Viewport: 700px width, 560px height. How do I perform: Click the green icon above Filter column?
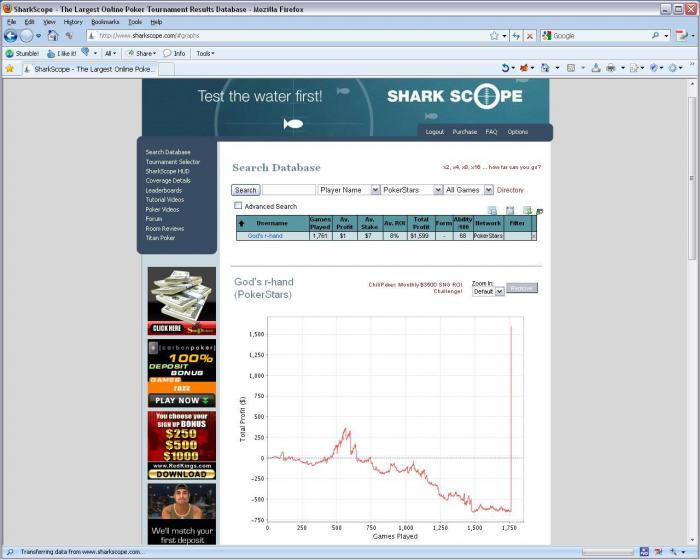[x=527, y=210]
